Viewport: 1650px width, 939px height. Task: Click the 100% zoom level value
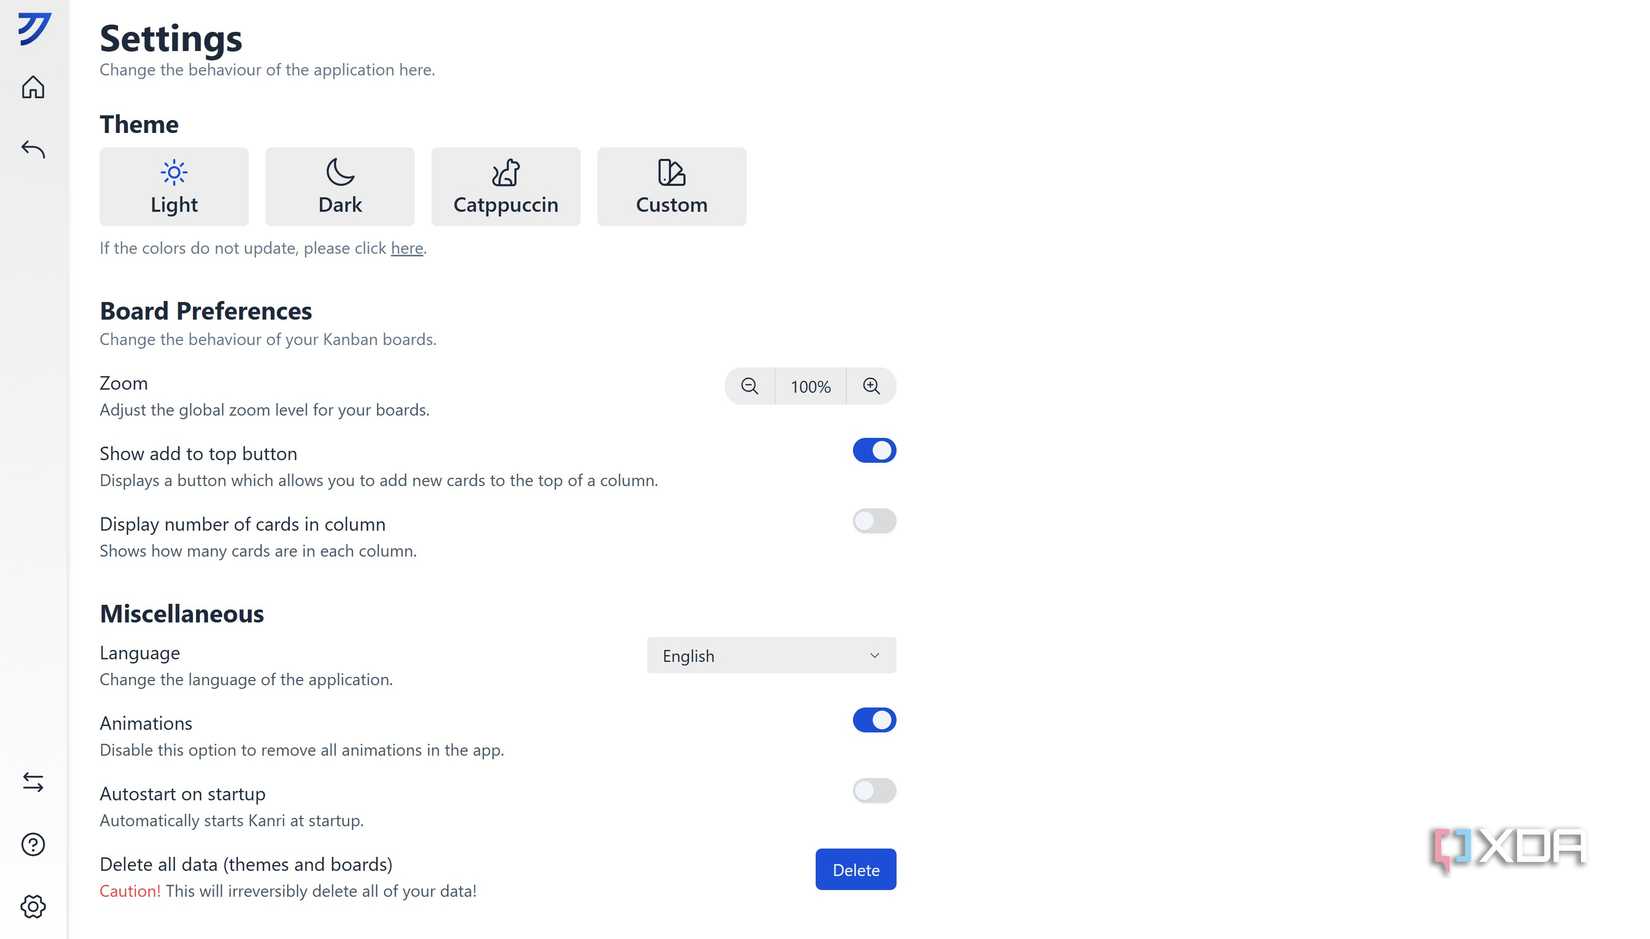click(x=810, y=386)
